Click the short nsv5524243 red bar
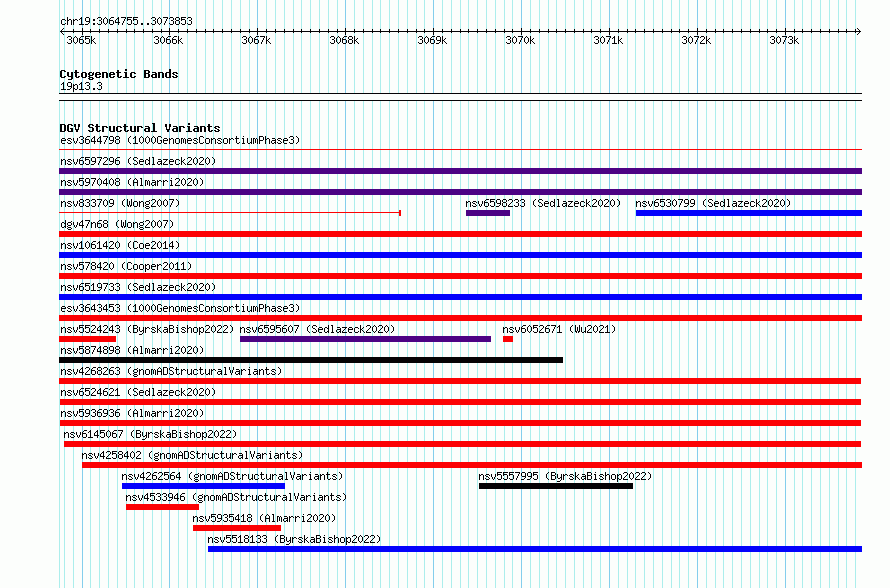Viewport: 890px width, 588px height. pyautogui.click(x=87, y=339)
